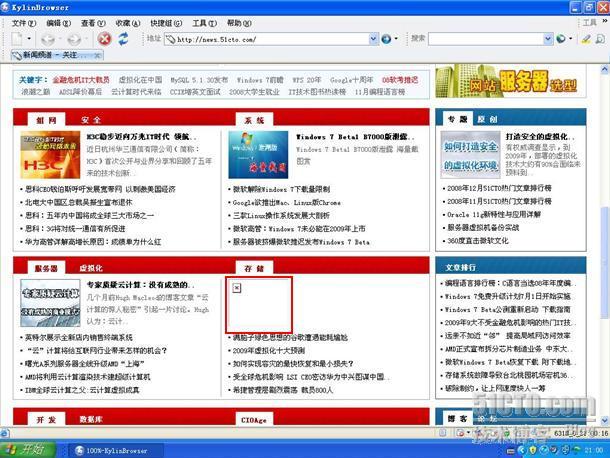Click the green network tray icon

577,451
